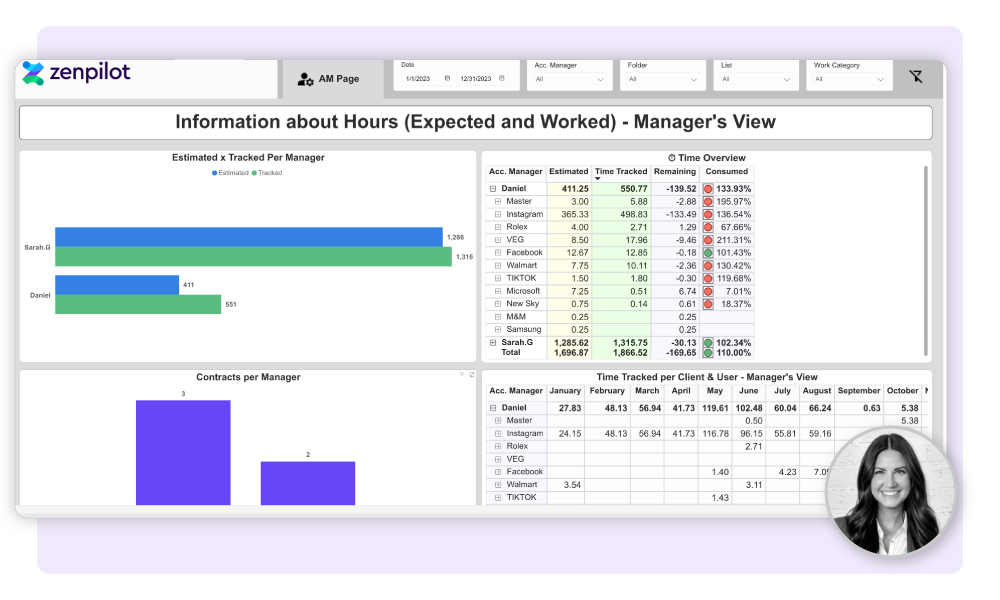Image resolution: width=1000 pixels, height=600 pixels.
Task: Expand New Sky row in Time Overview
Action: [498, 304]
